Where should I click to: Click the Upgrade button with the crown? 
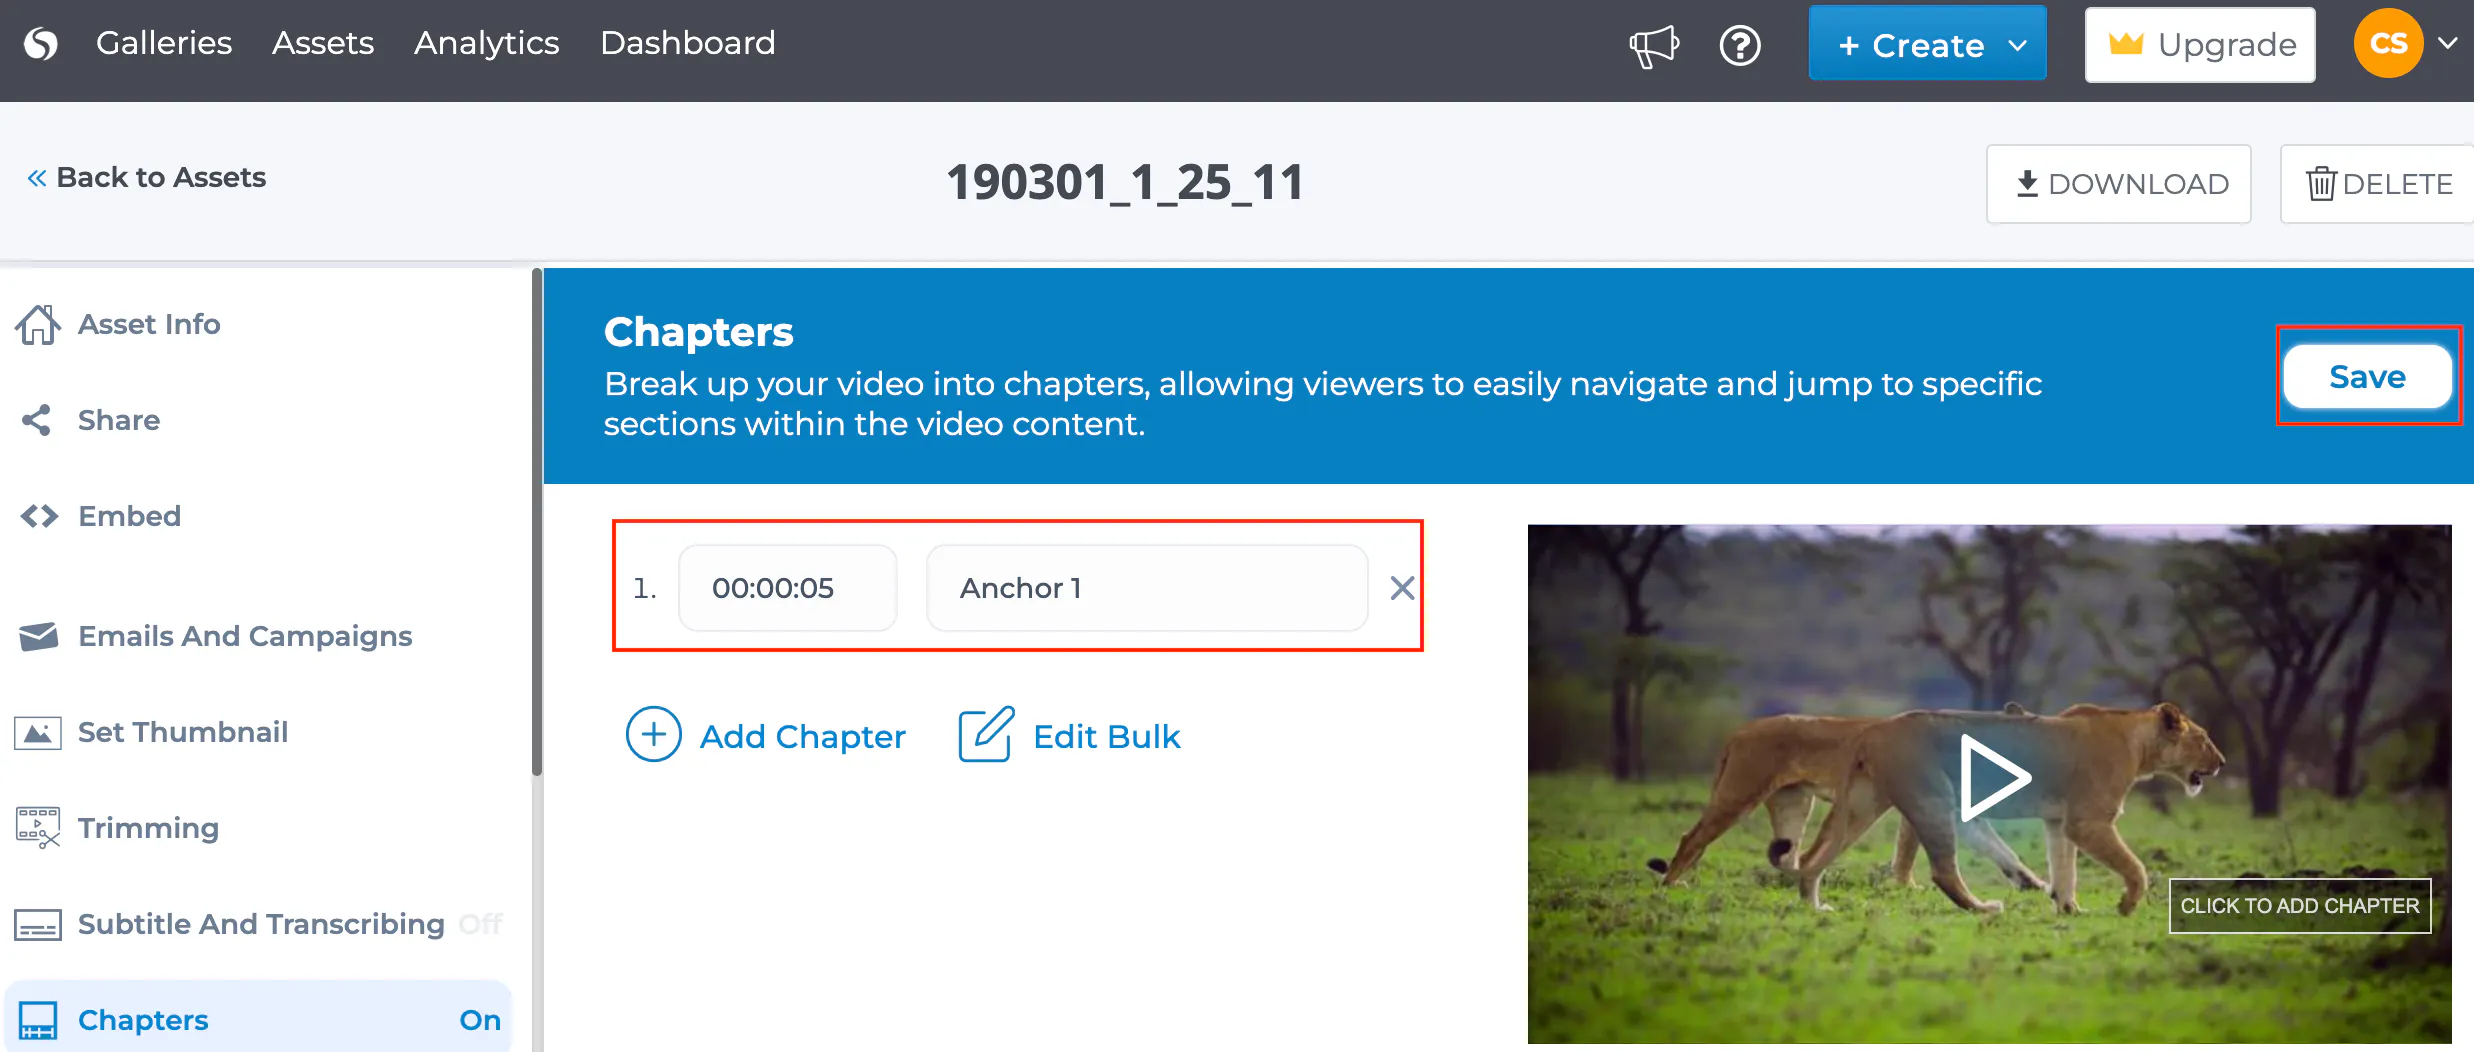(2200, 45)
